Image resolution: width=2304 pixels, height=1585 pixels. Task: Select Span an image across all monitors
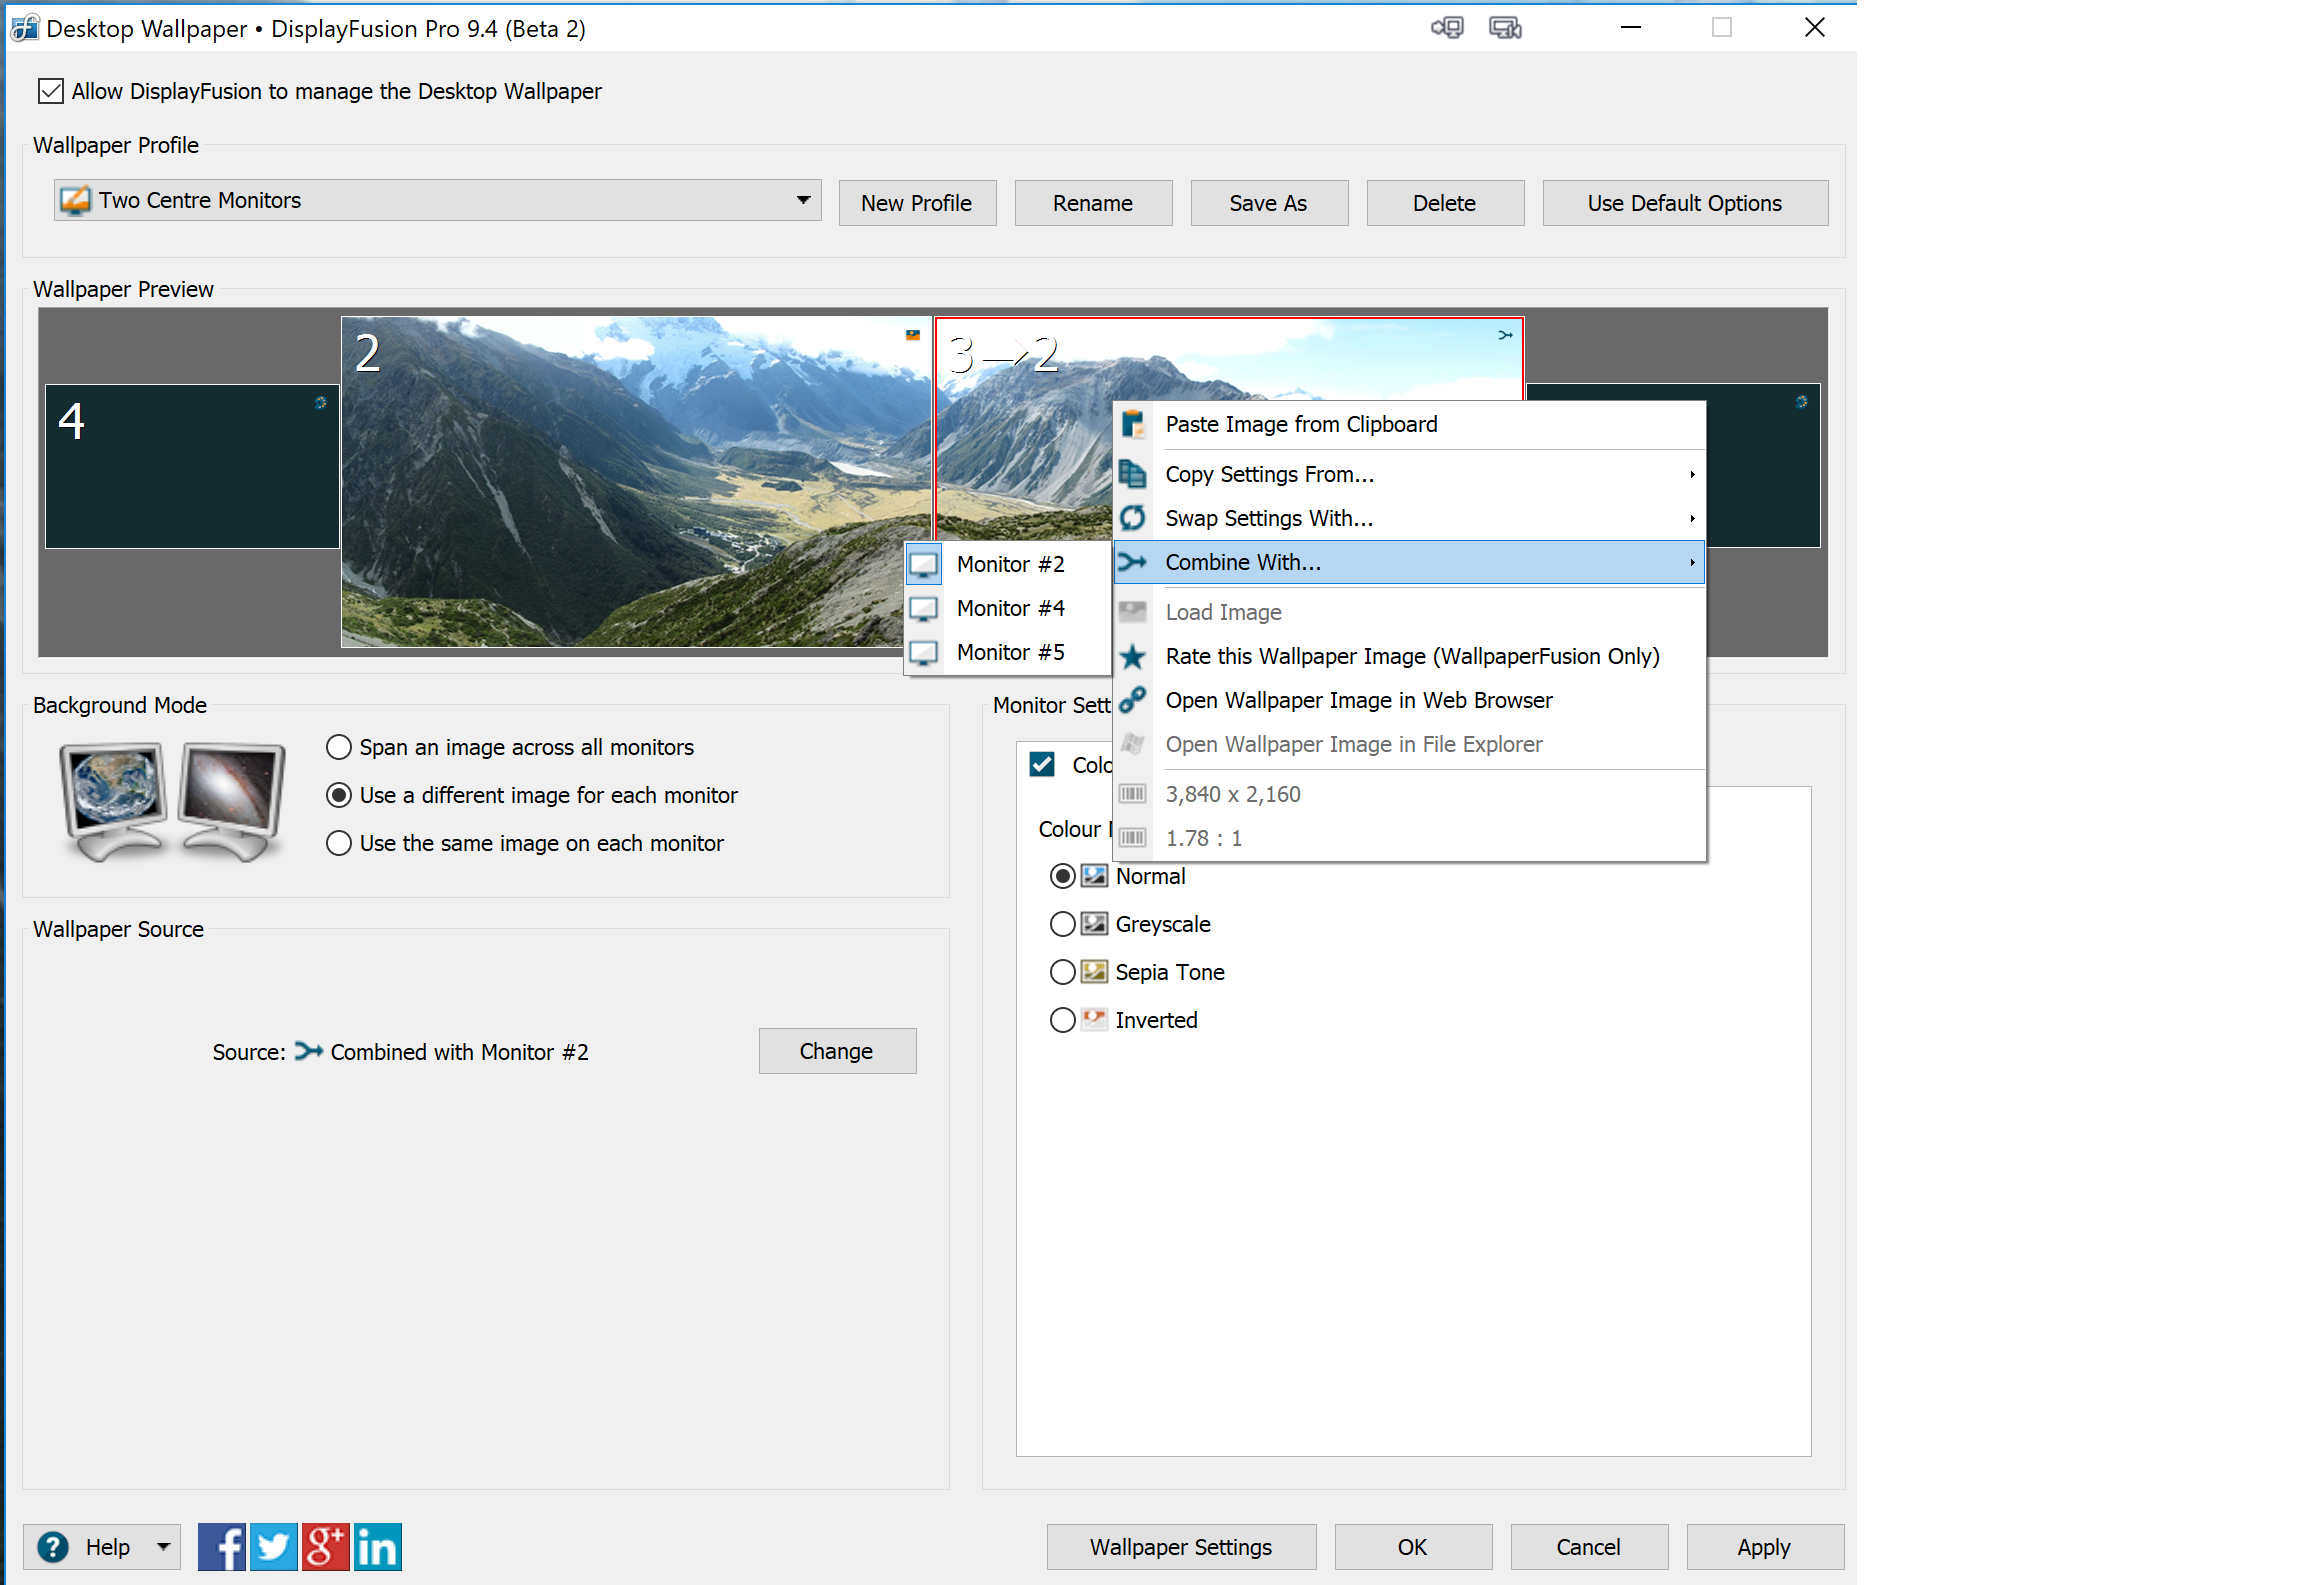tap(340, 748)
